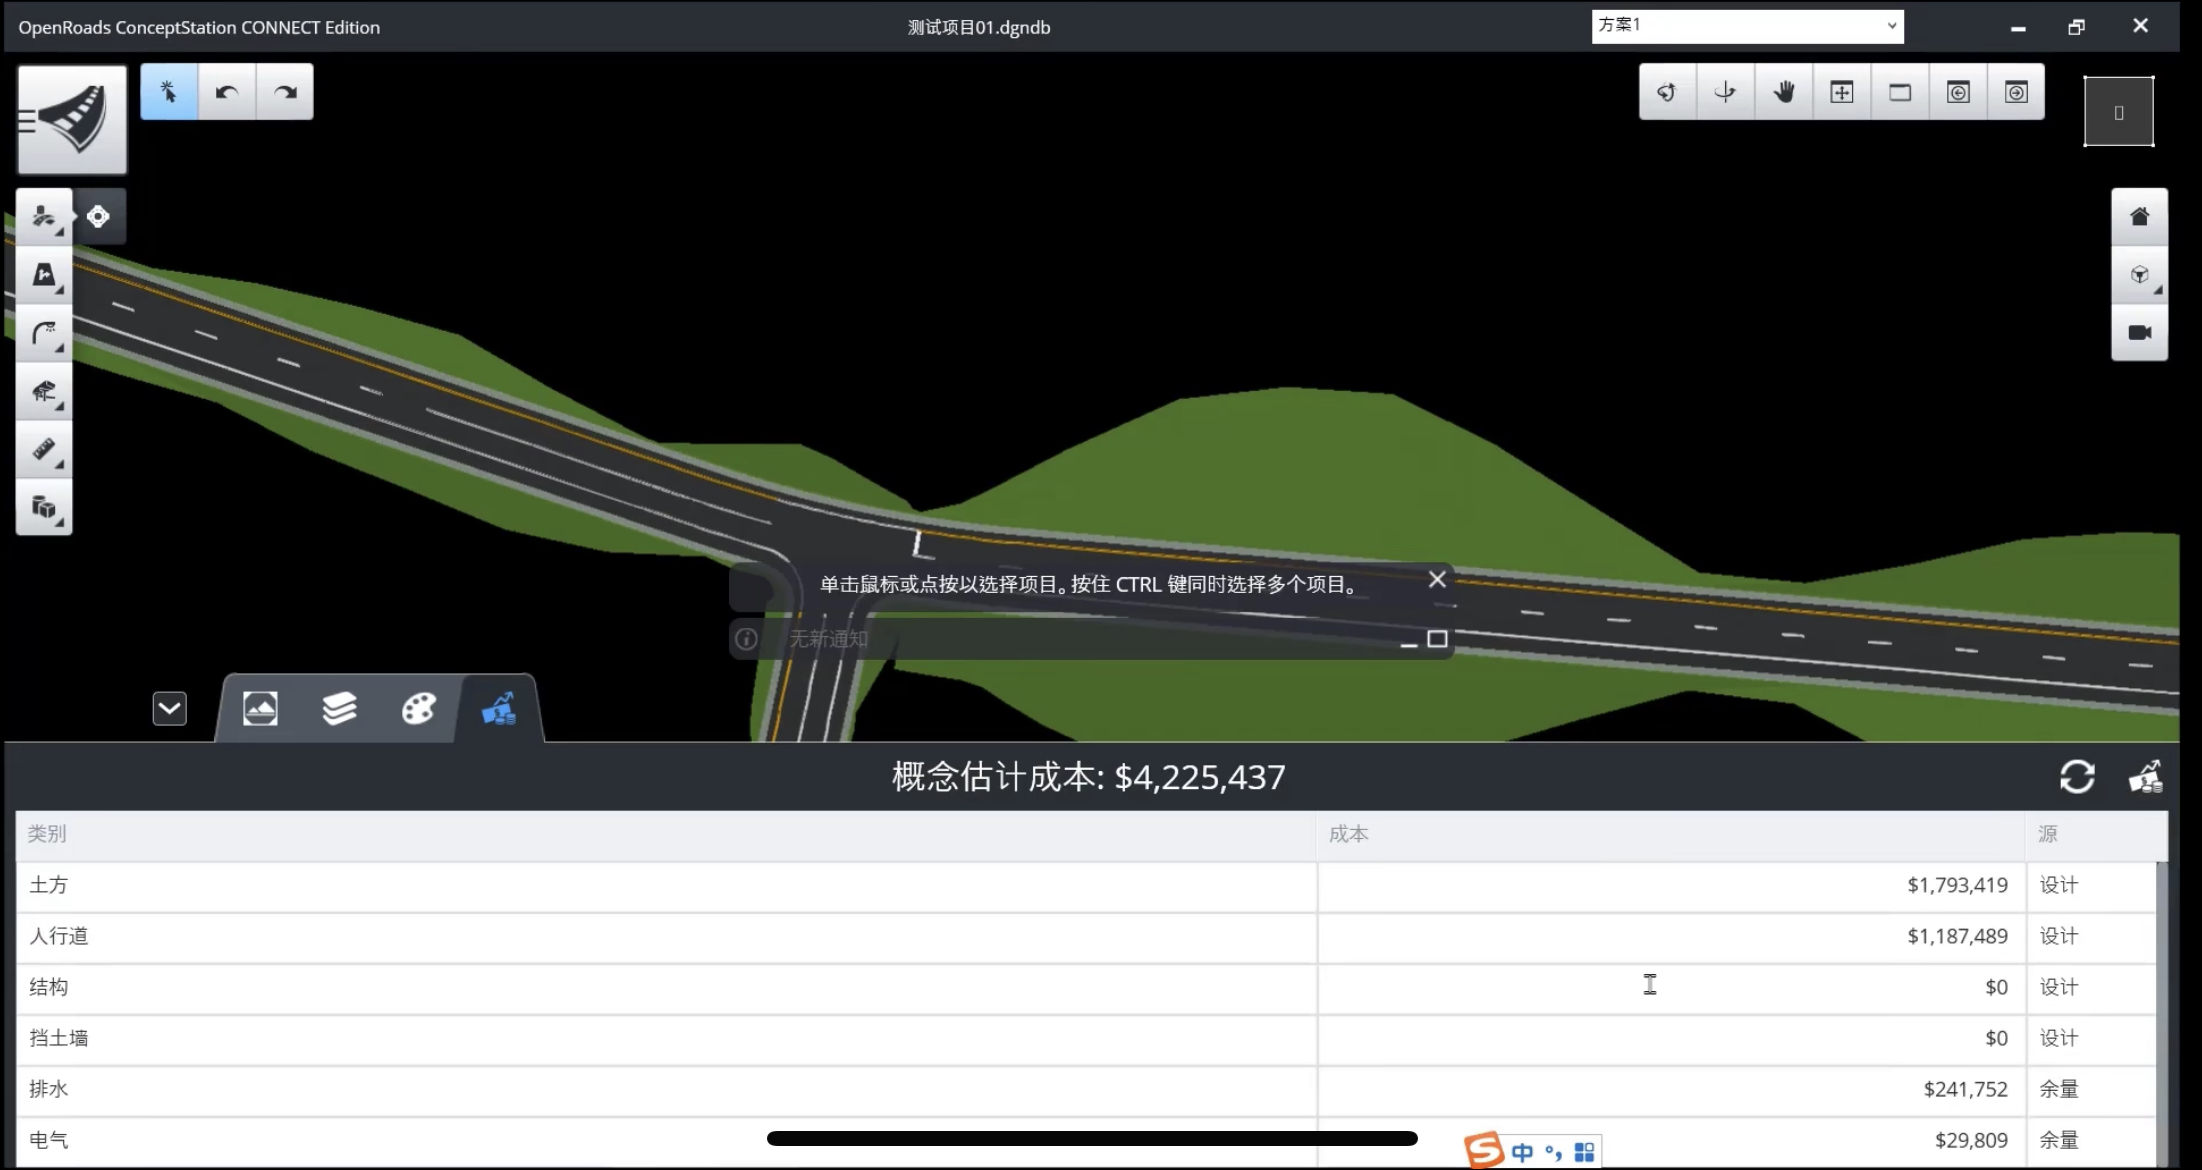Click the camera/video view icon

click(x=2140, y=333)
